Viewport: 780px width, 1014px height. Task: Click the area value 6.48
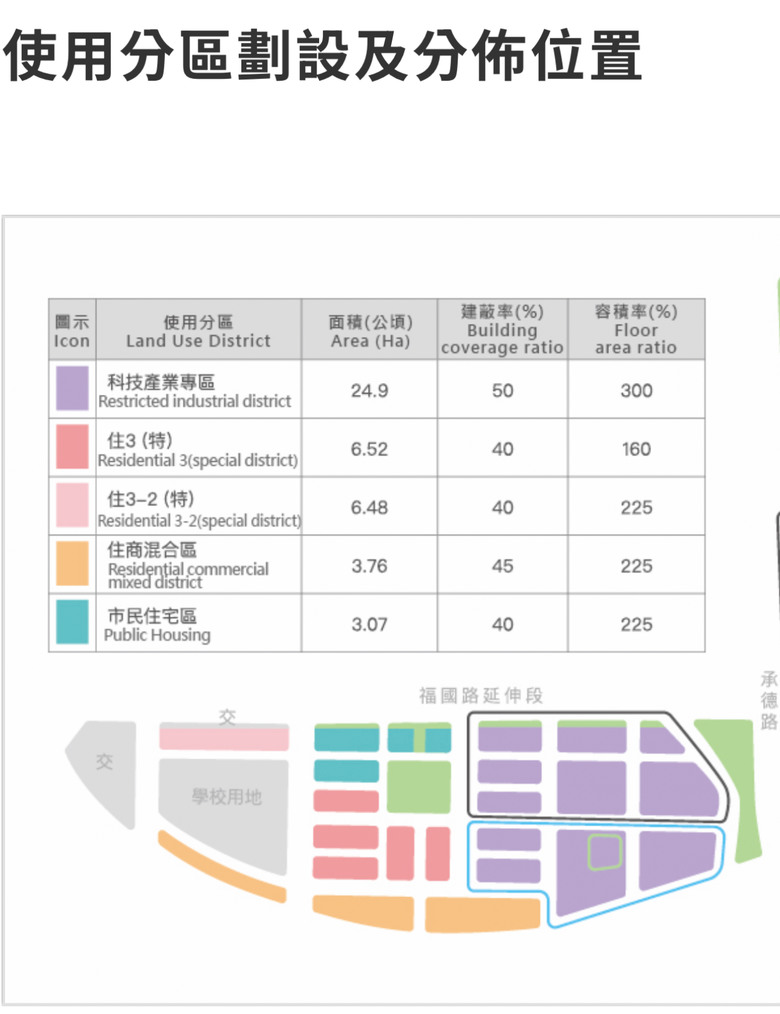coord(369,508)
